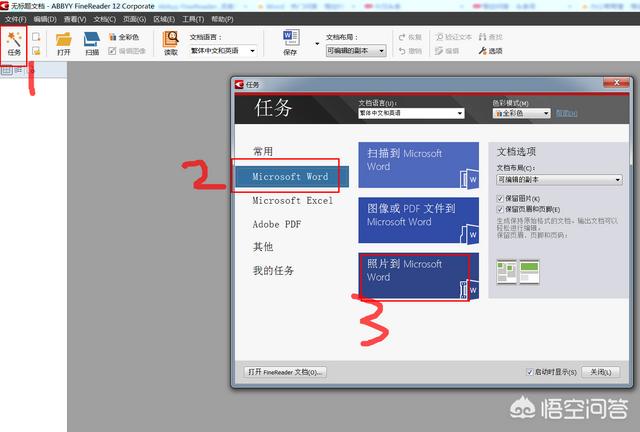Start 扫描到 Microsoft Word task
This screenshot has height=432, width=640.
click(418, 165)
